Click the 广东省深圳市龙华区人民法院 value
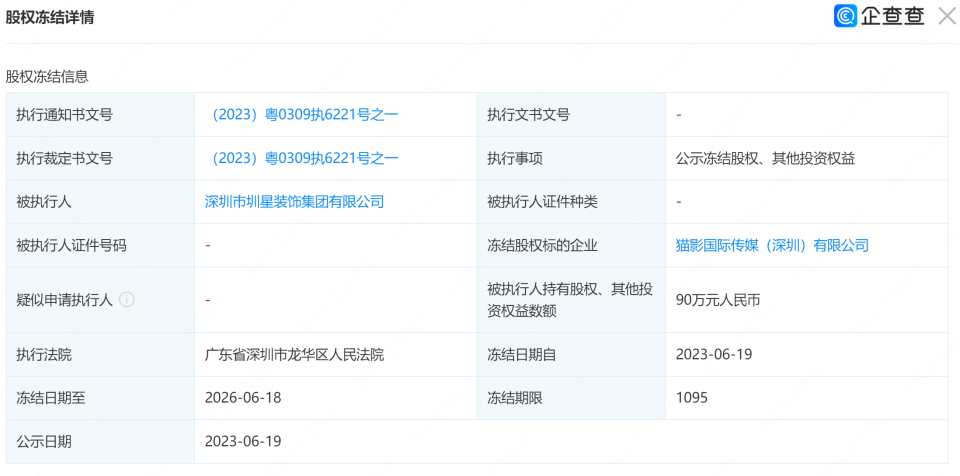Image resolution: width=960 pixels, height=476 pixels. point(294,354)
